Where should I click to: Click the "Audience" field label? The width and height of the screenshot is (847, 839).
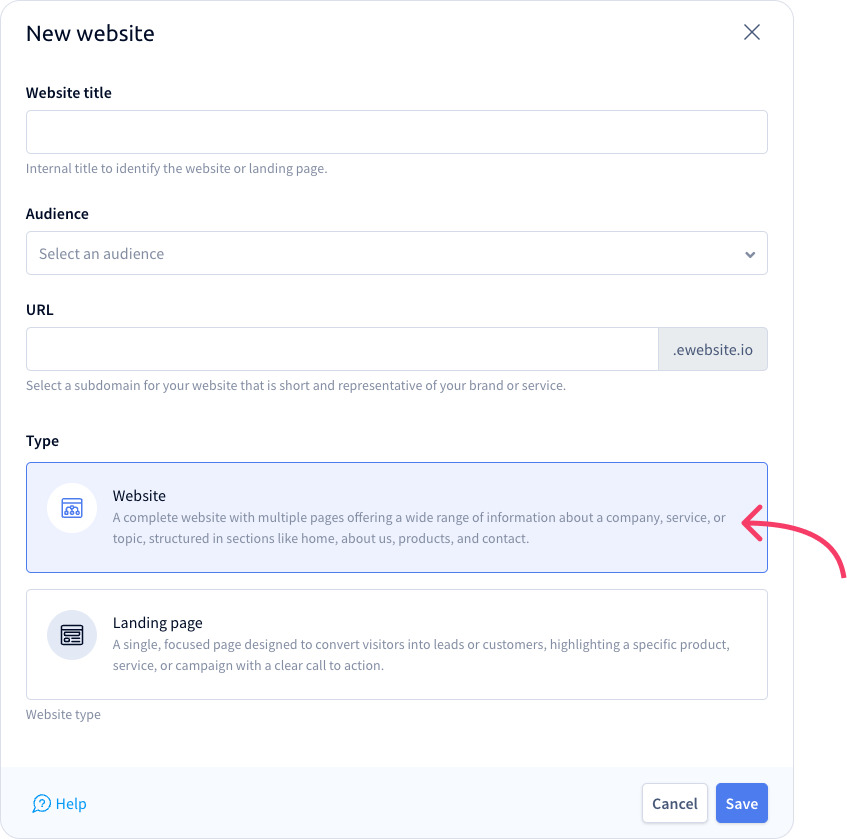point(57,214)
